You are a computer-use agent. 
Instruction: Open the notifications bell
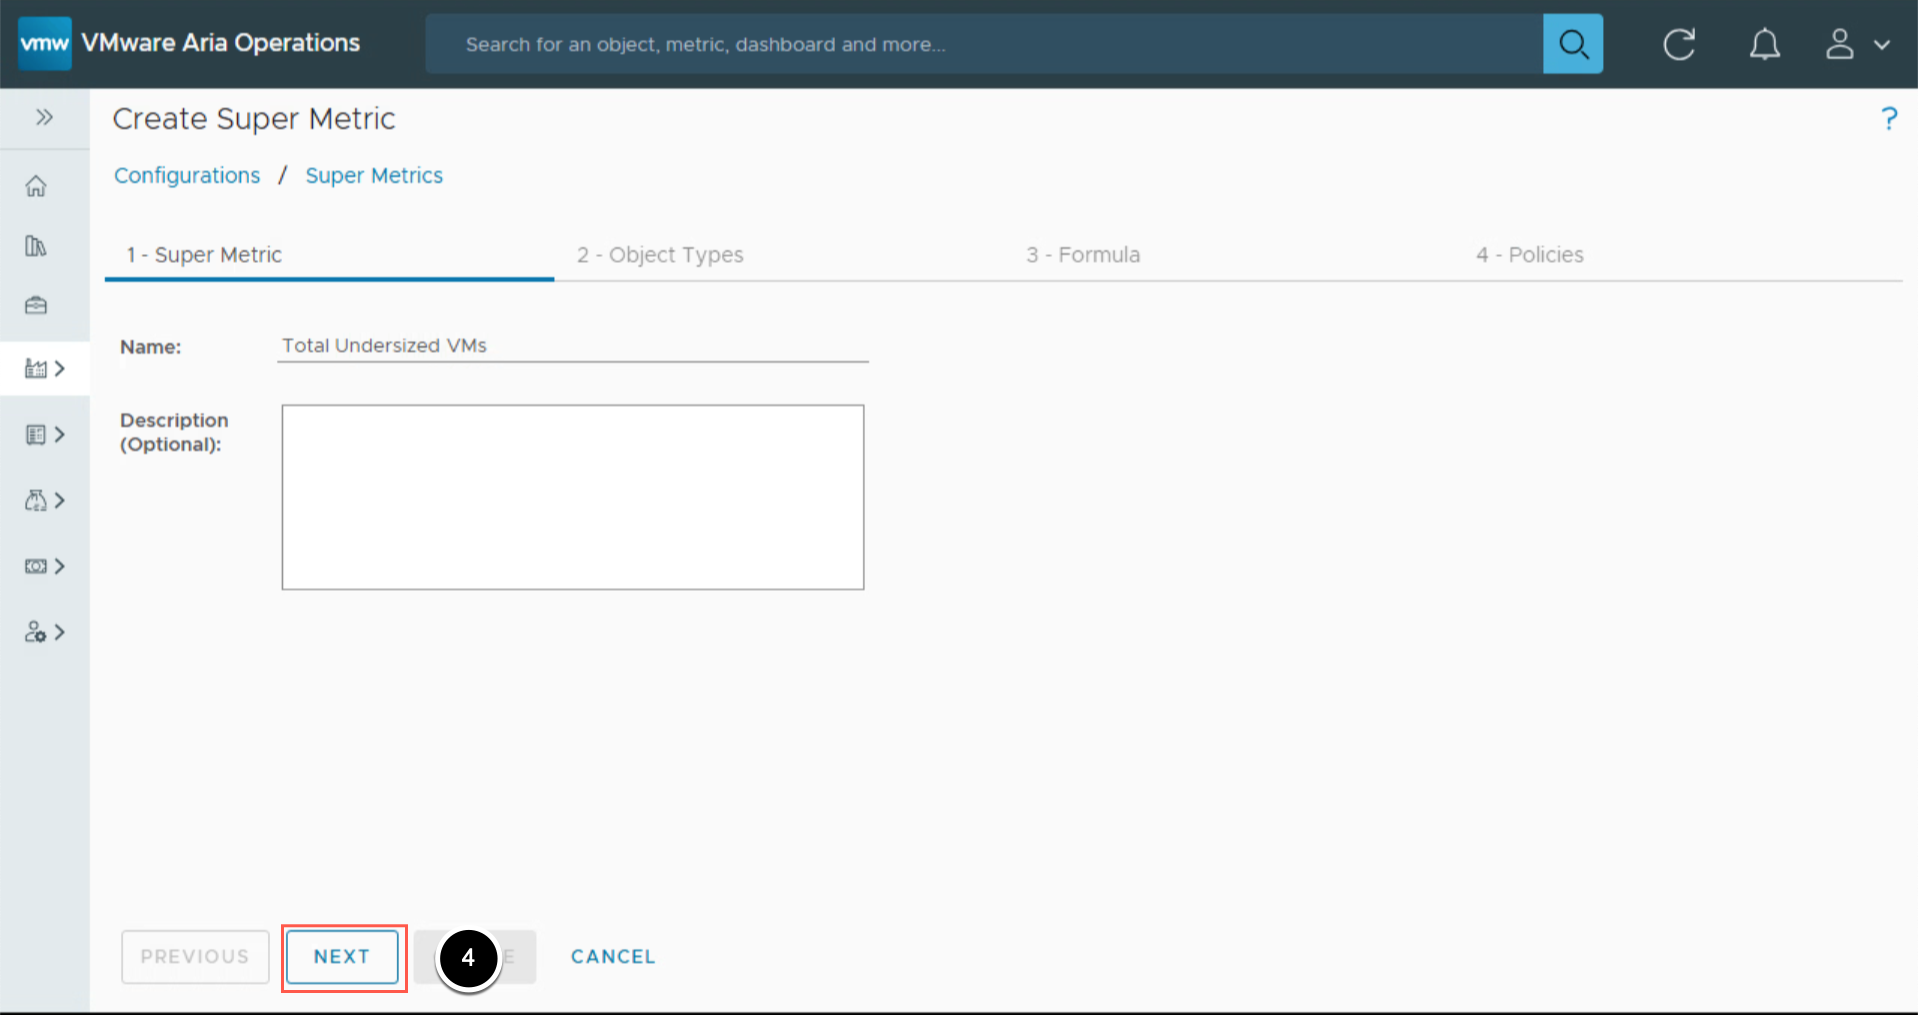pyautogui.click(x=1764, y=44)
